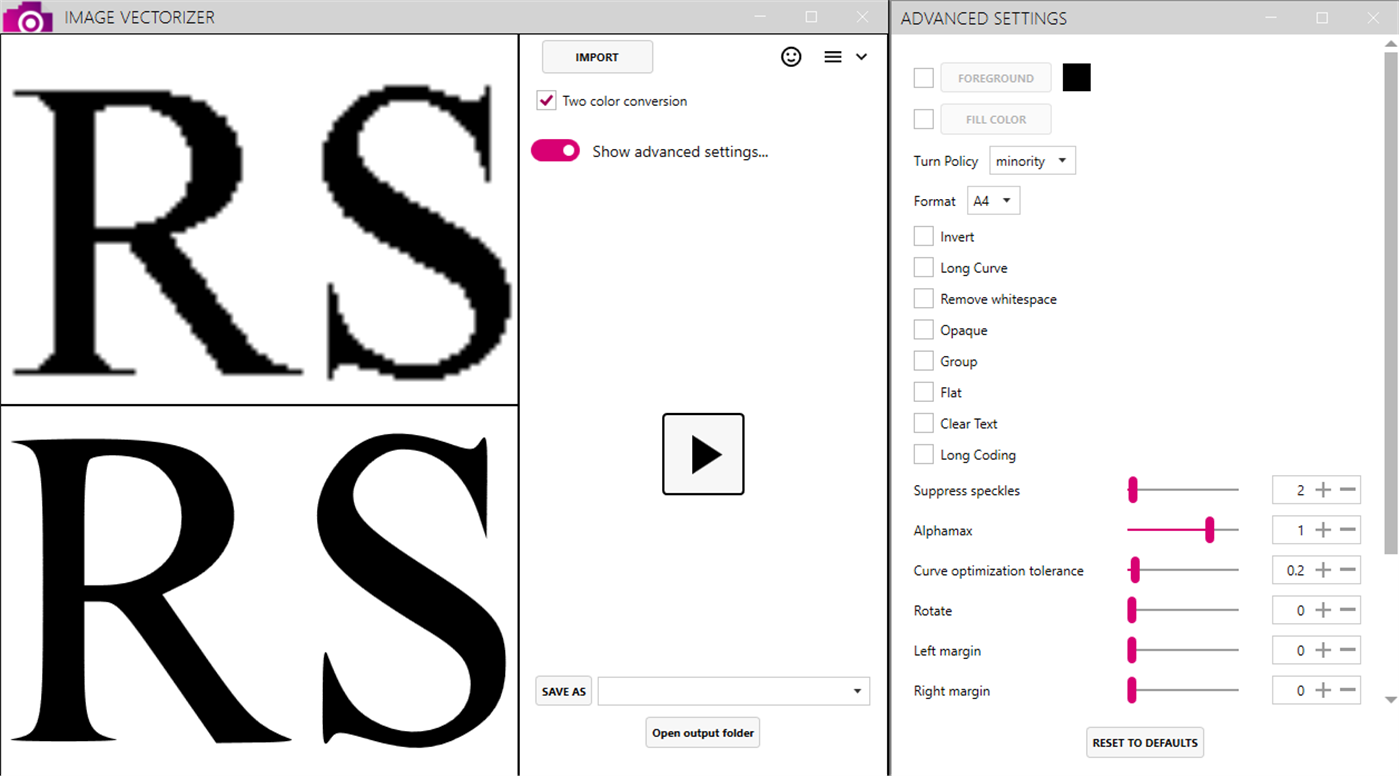Enable the Invert checkbox
This screenshot has width=1399, height=776.
923,236
